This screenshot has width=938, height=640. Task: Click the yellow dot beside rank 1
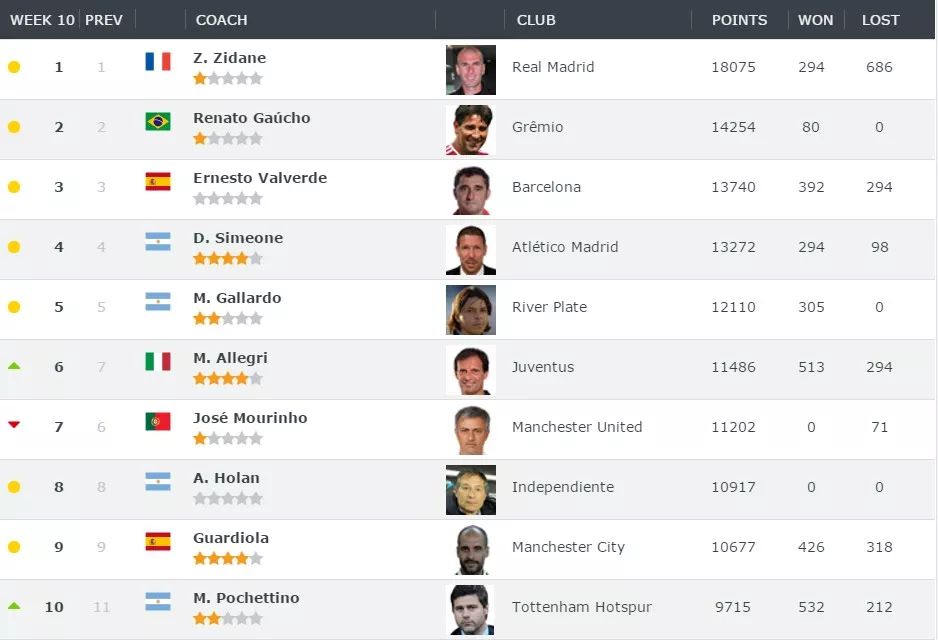click(14, 67)
